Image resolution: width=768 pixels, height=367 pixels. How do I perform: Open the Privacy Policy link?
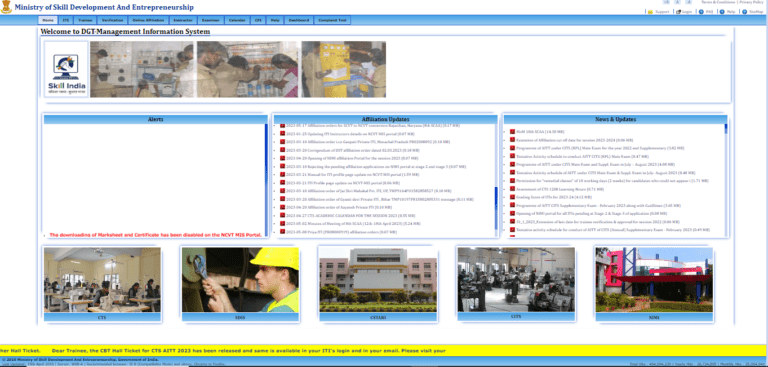click(751, 2)
